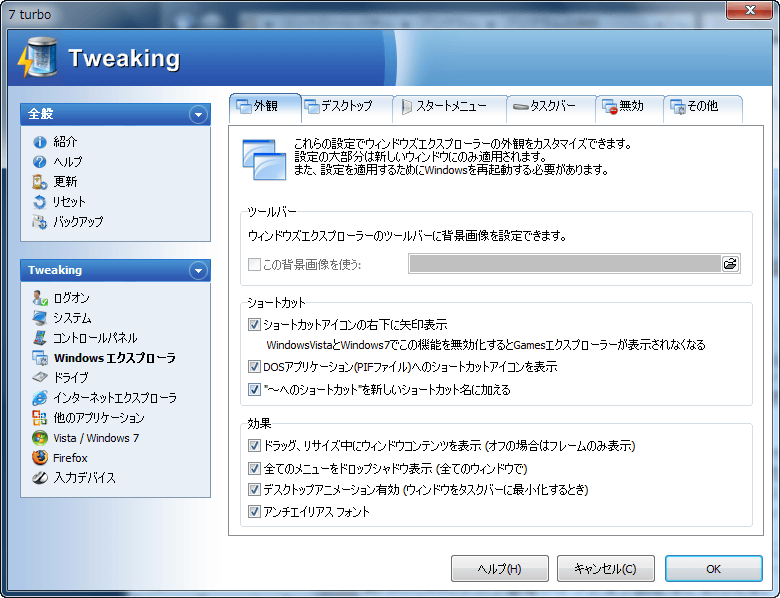Toggle 全てのメニューをドロップシャドウ表示 checkbox
Screen dimensions: 780x598
tap(254, 468)
